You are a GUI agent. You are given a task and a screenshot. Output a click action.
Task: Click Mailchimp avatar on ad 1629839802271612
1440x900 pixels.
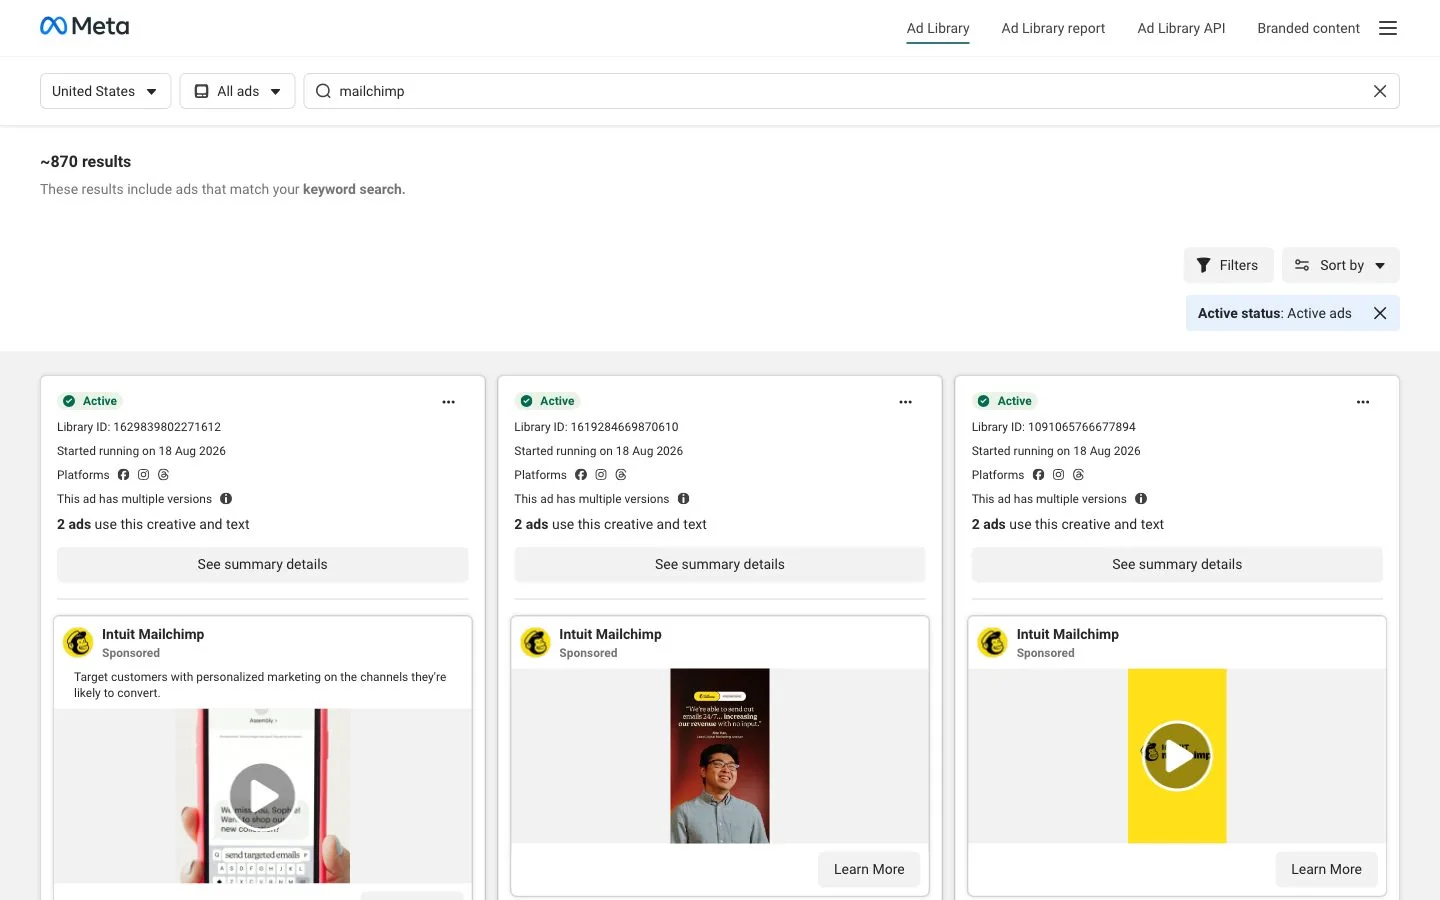(78, 642)
